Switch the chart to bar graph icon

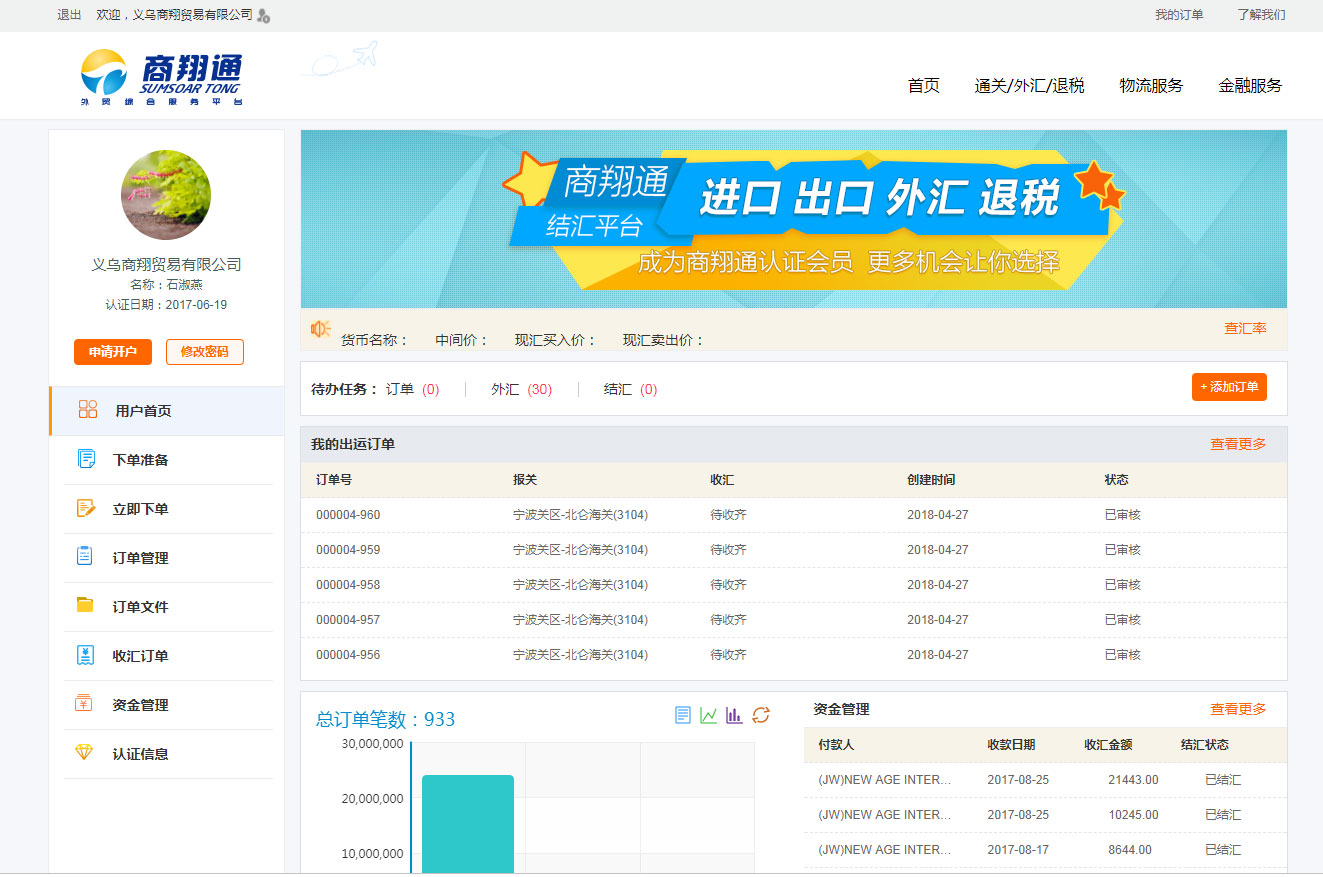tap(734, 715)
